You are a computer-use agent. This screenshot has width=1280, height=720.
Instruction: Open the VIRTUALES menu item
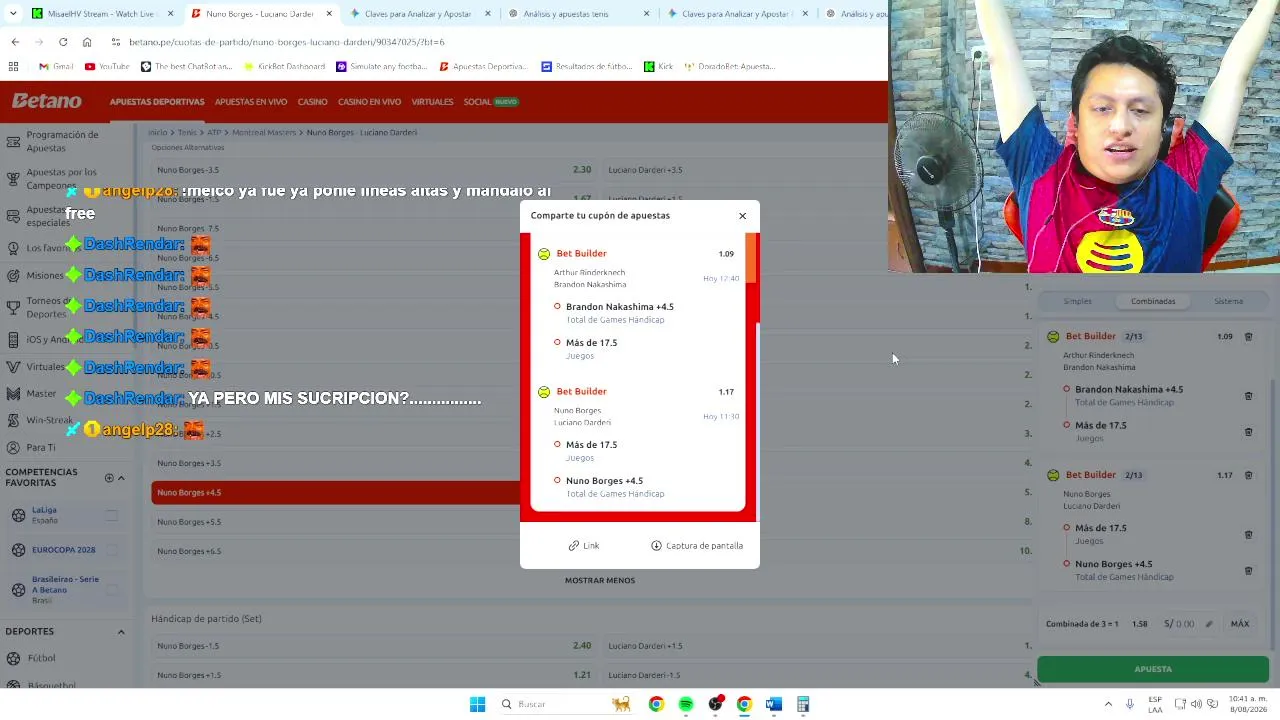tap(432, 102)
